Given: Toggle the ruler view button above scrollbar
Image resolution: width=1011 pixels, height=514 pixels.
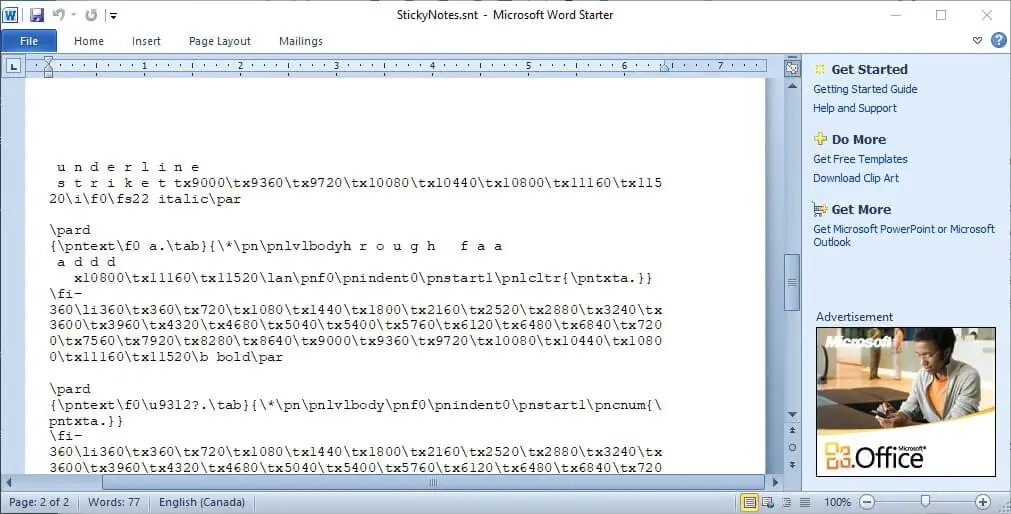Looking at the screenshot, I should 792,68.
